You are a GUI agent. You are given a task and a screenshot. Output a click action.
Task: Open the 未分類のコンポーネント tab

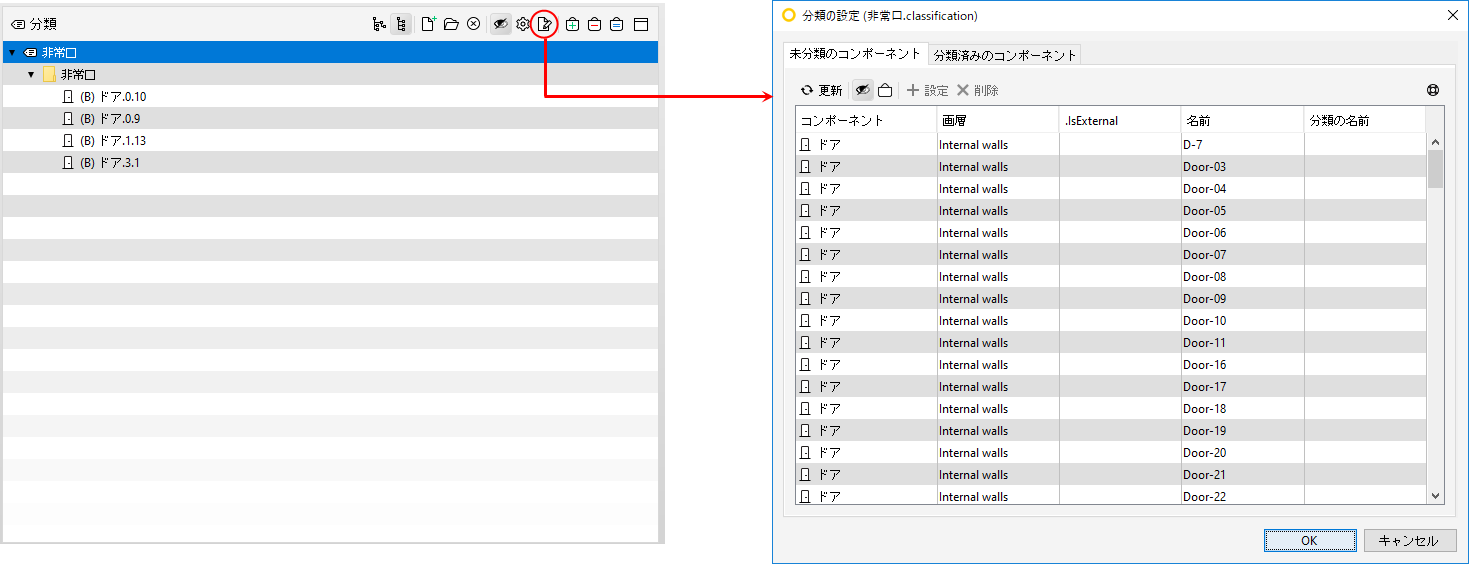click(x=854, y=54)
